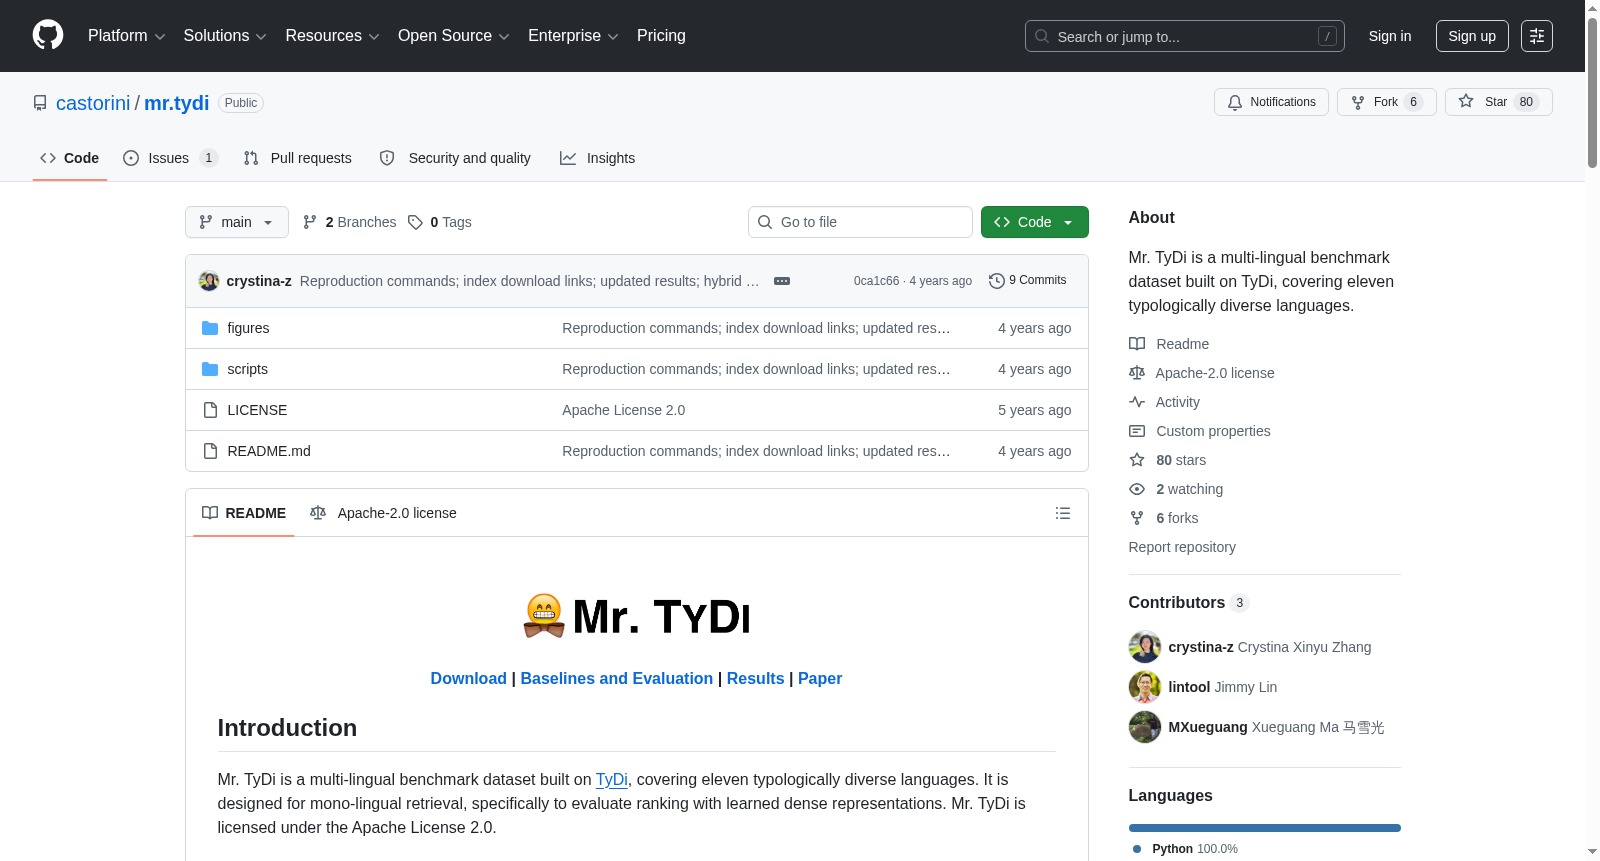This screenshot has width=1600, height=861.
Task: Open crystina-z contributor profile
Action: 1270,647
